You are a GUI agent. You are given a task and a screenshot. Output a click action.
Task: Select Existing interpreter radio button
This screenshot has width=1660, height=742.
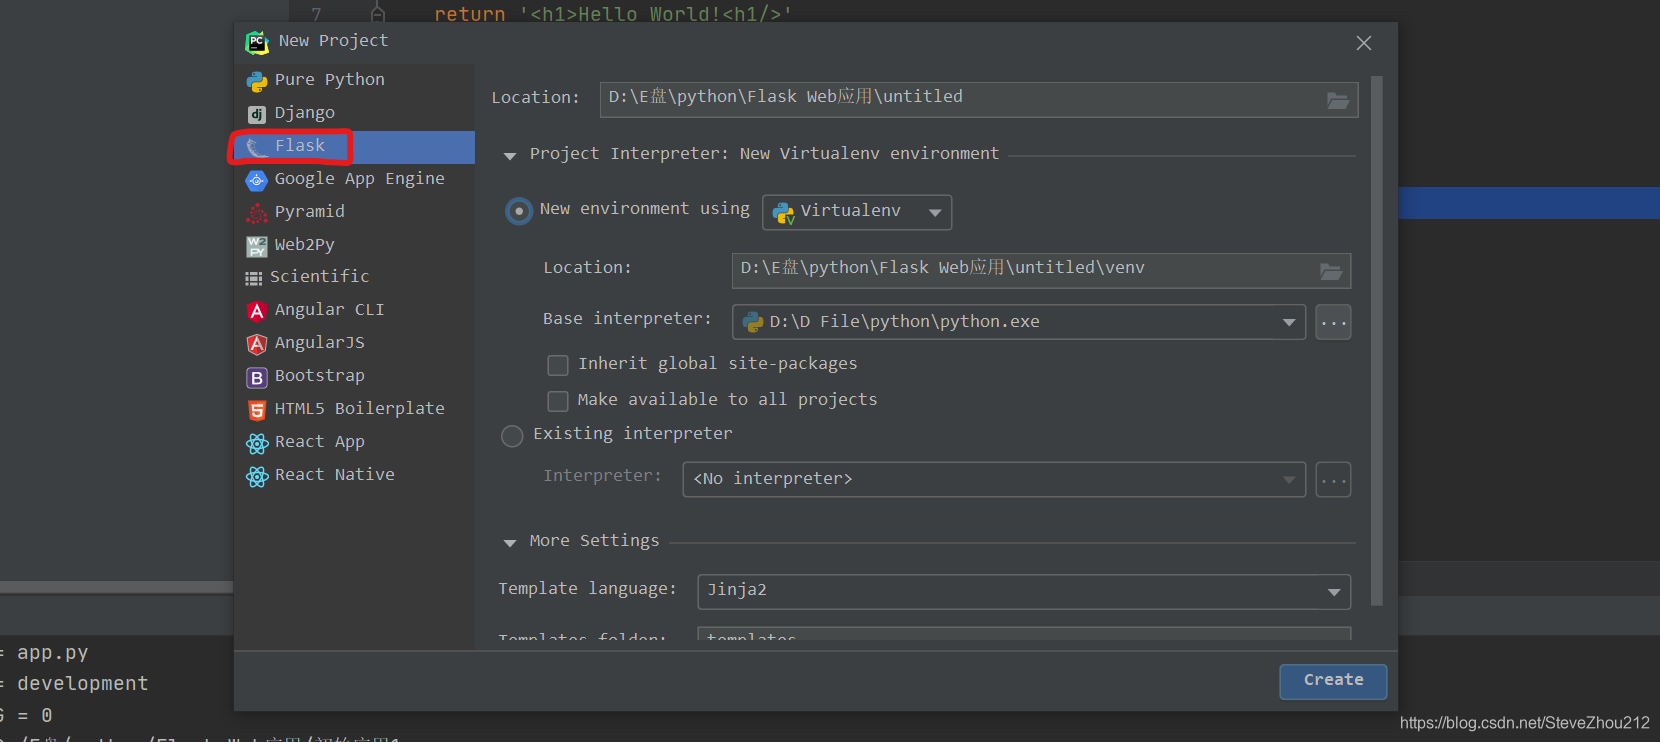[512, 436]
